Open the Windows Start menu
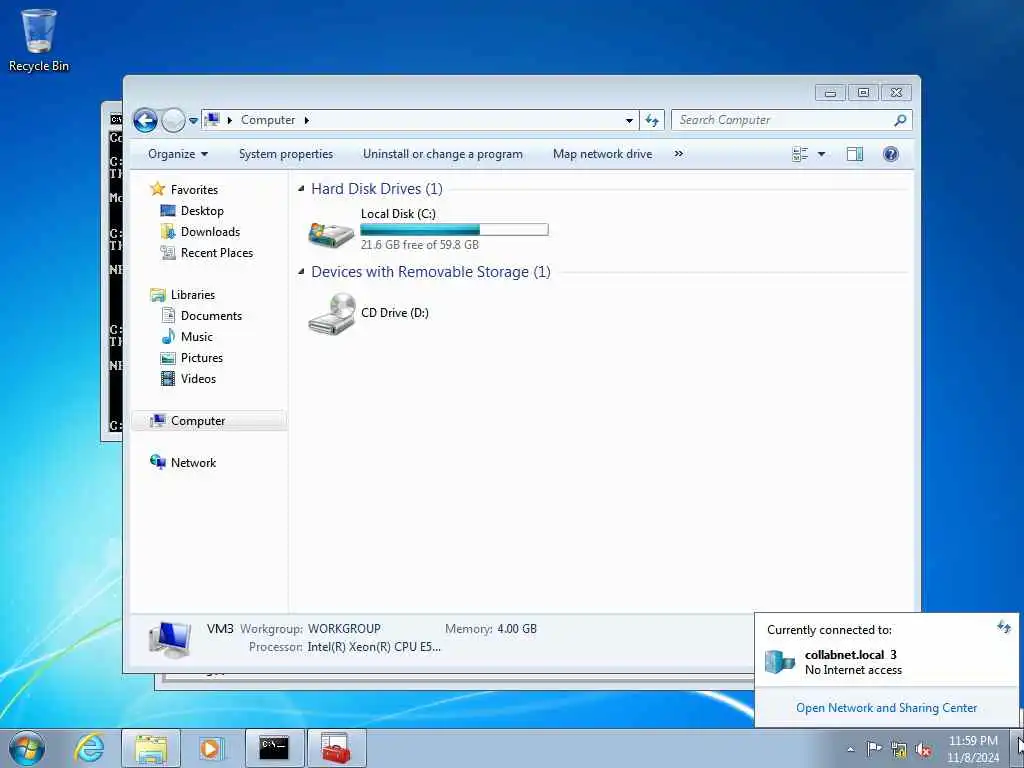The height and width of the screenshot is (768, 1024). 27,748
